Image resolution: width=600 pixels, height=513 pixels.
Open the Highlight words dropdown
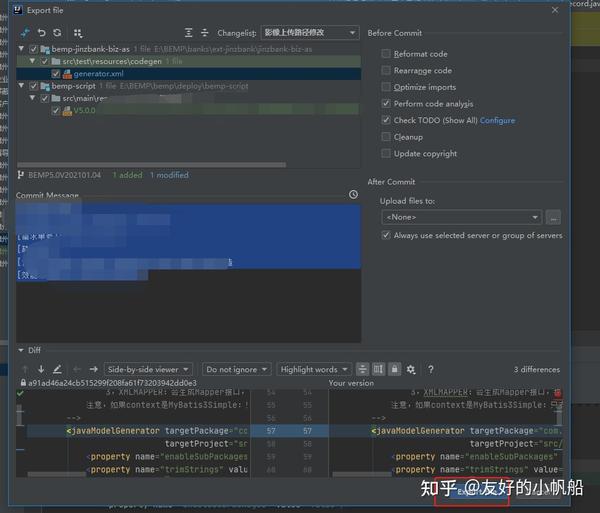[x=314, y=369]
